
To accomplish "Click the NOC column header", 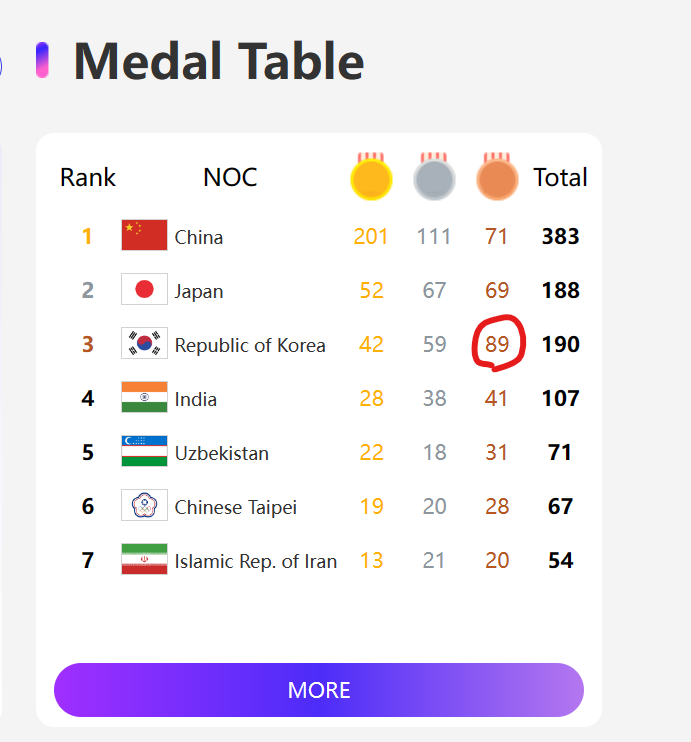I will pyautogui.click(x=230, y=178).
